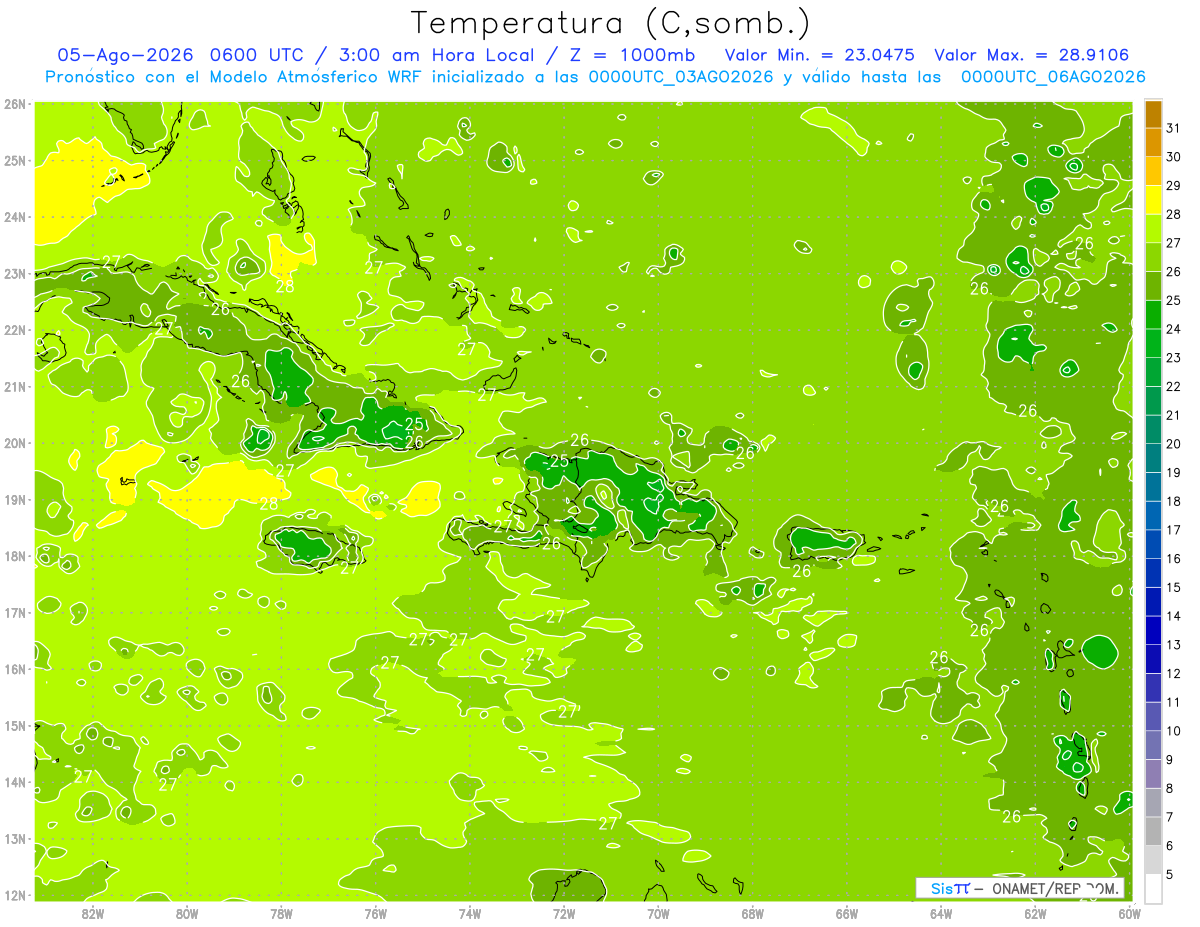Image resolution: width=1200 pixels, height=927 pixels.
Task: Click the '74W' longitude axis label
Action: 470,913
